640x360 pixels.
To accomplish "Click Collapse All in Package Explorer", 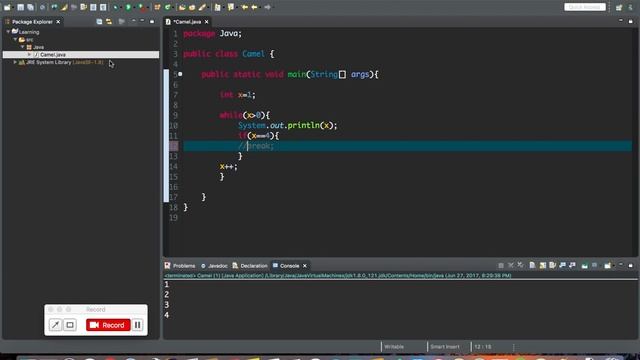I will [99, 22].
